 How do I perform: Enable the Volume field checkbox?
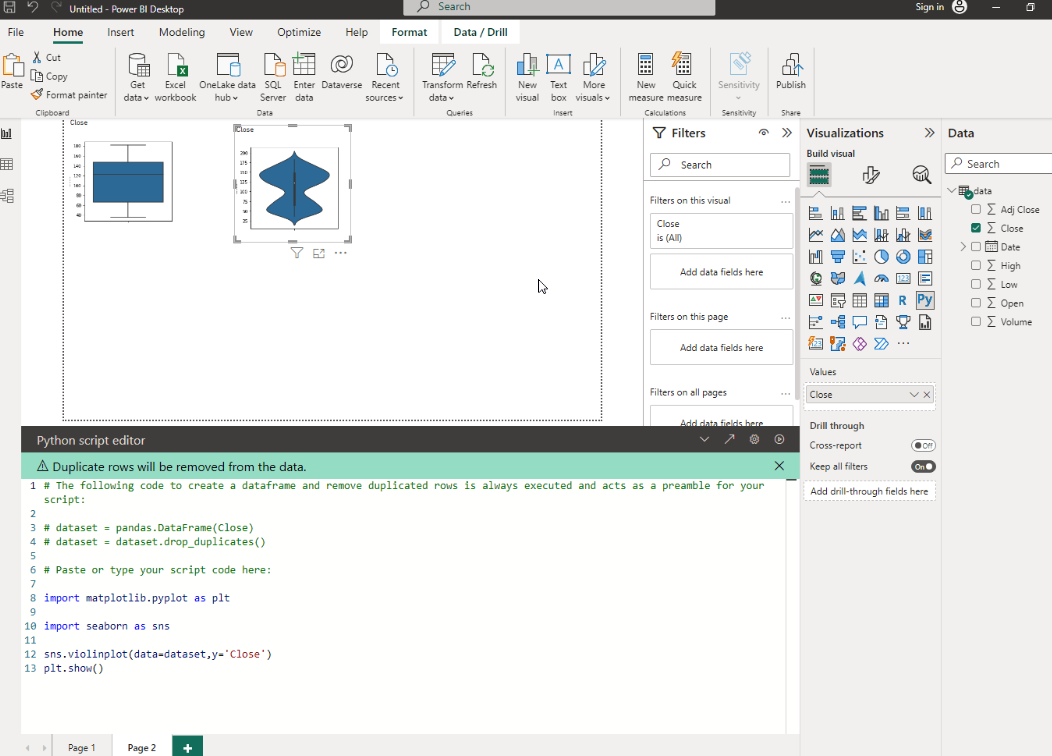(976, 322)
